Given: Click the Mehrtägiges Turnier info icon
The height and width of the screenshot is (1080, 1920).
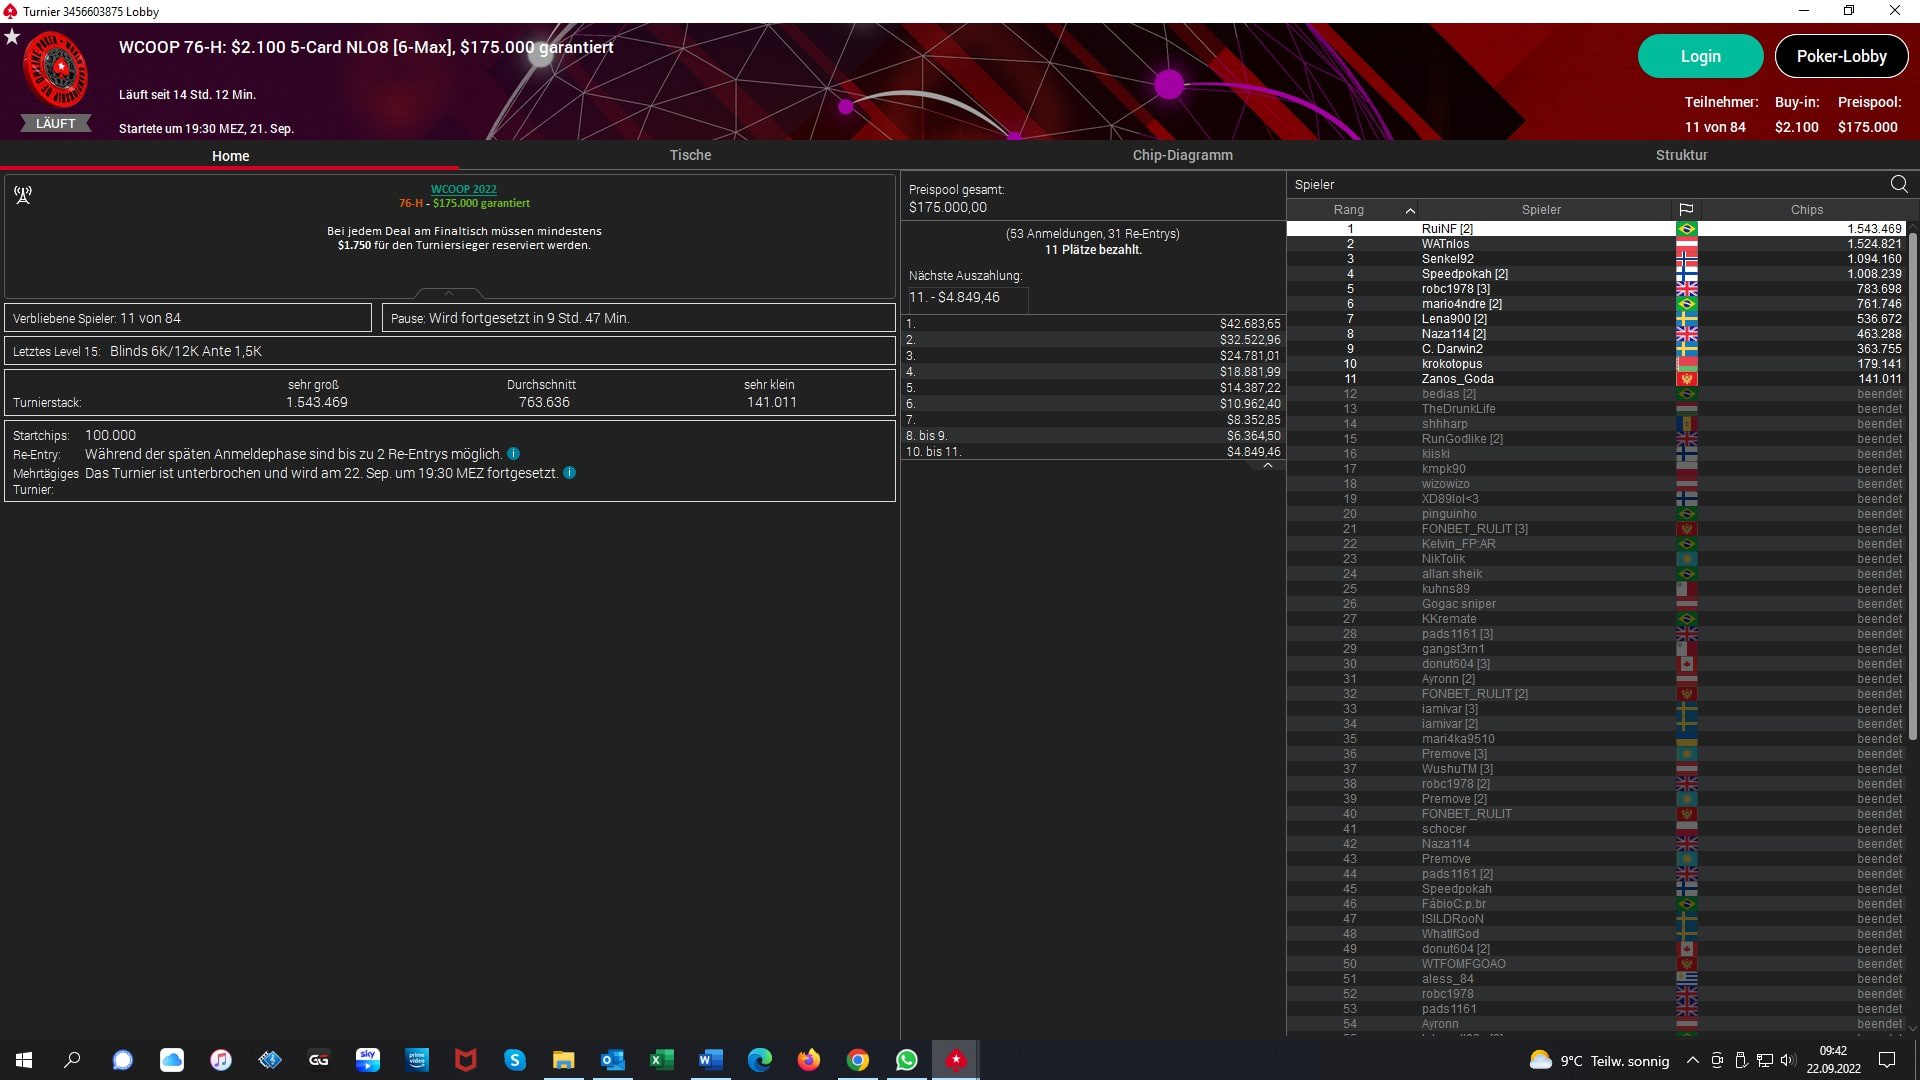Looking at the screenshot, I should 569,473.
